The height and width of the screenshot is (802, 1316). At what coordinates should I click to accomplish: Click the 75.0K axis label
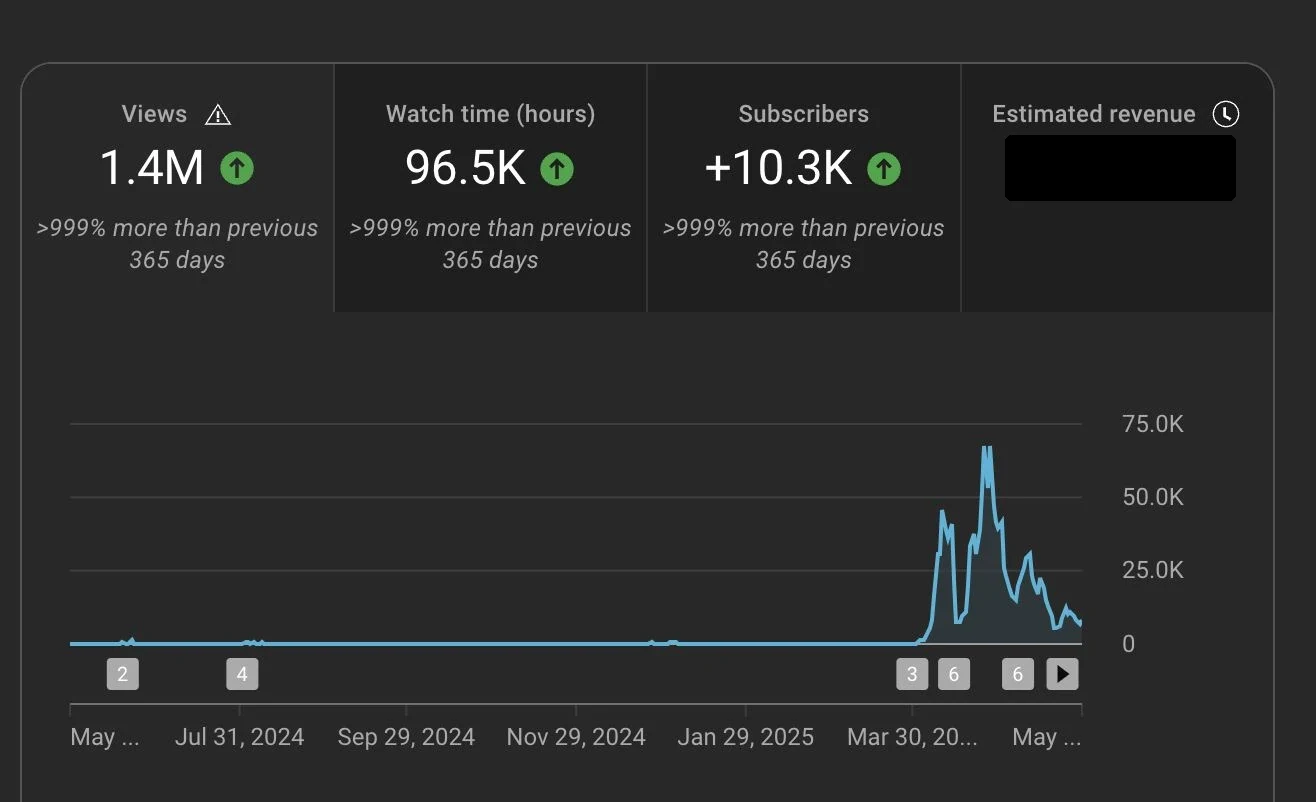point(1153,424)
